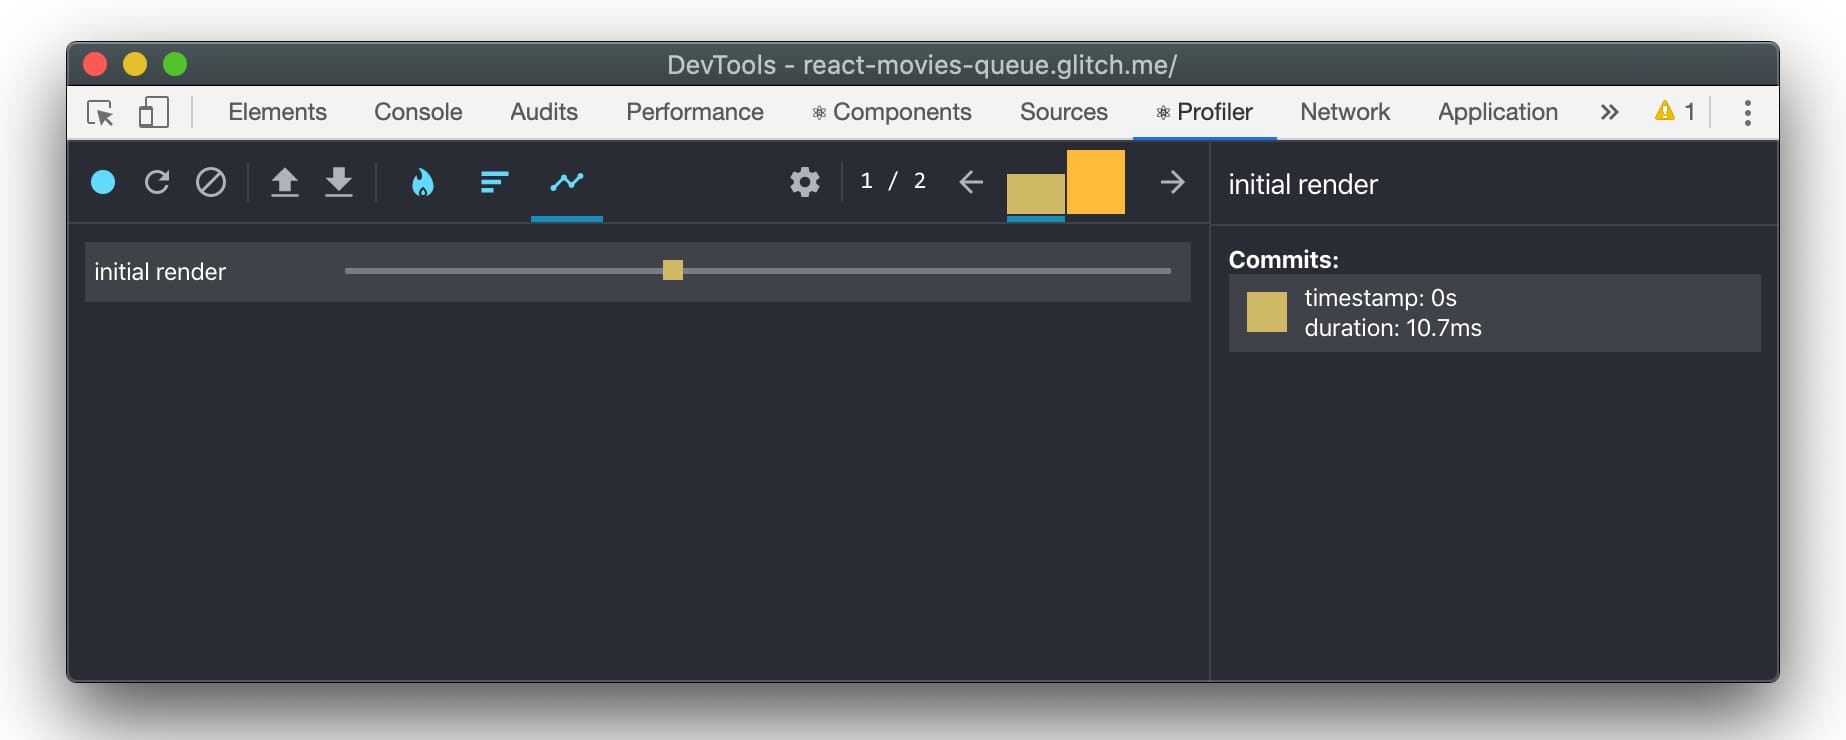Go to the next commit

1172,182
